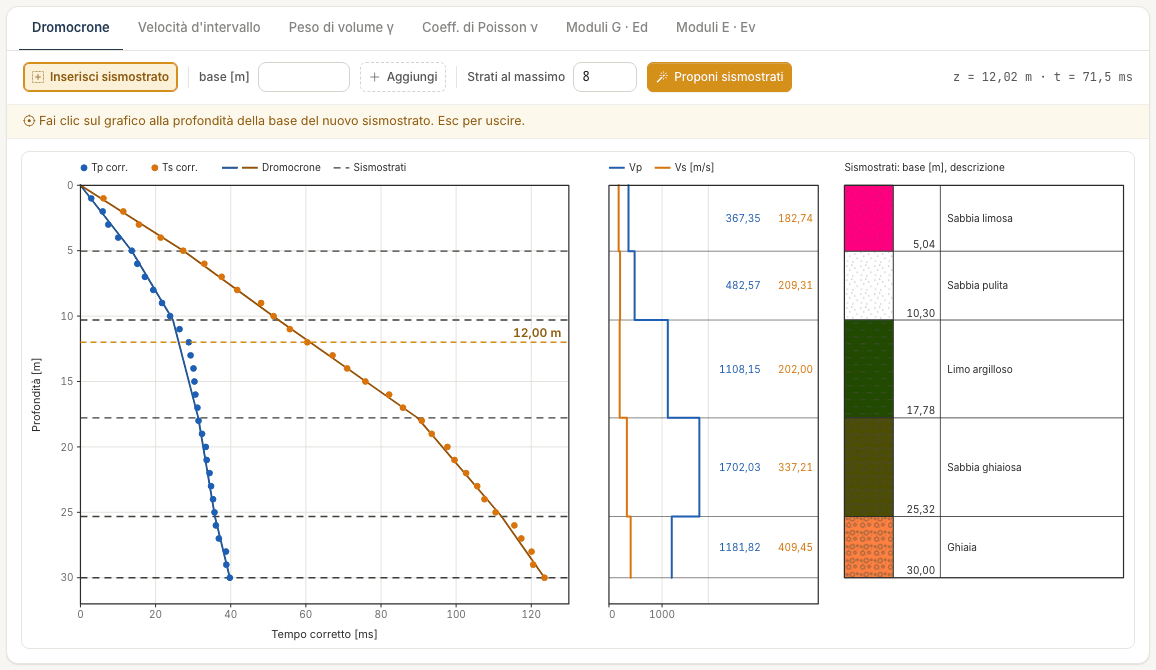The height and width of the screenshot is (670, 1156).
Task: Click the Vs value 209,31
Action: [x=795, y=285]
